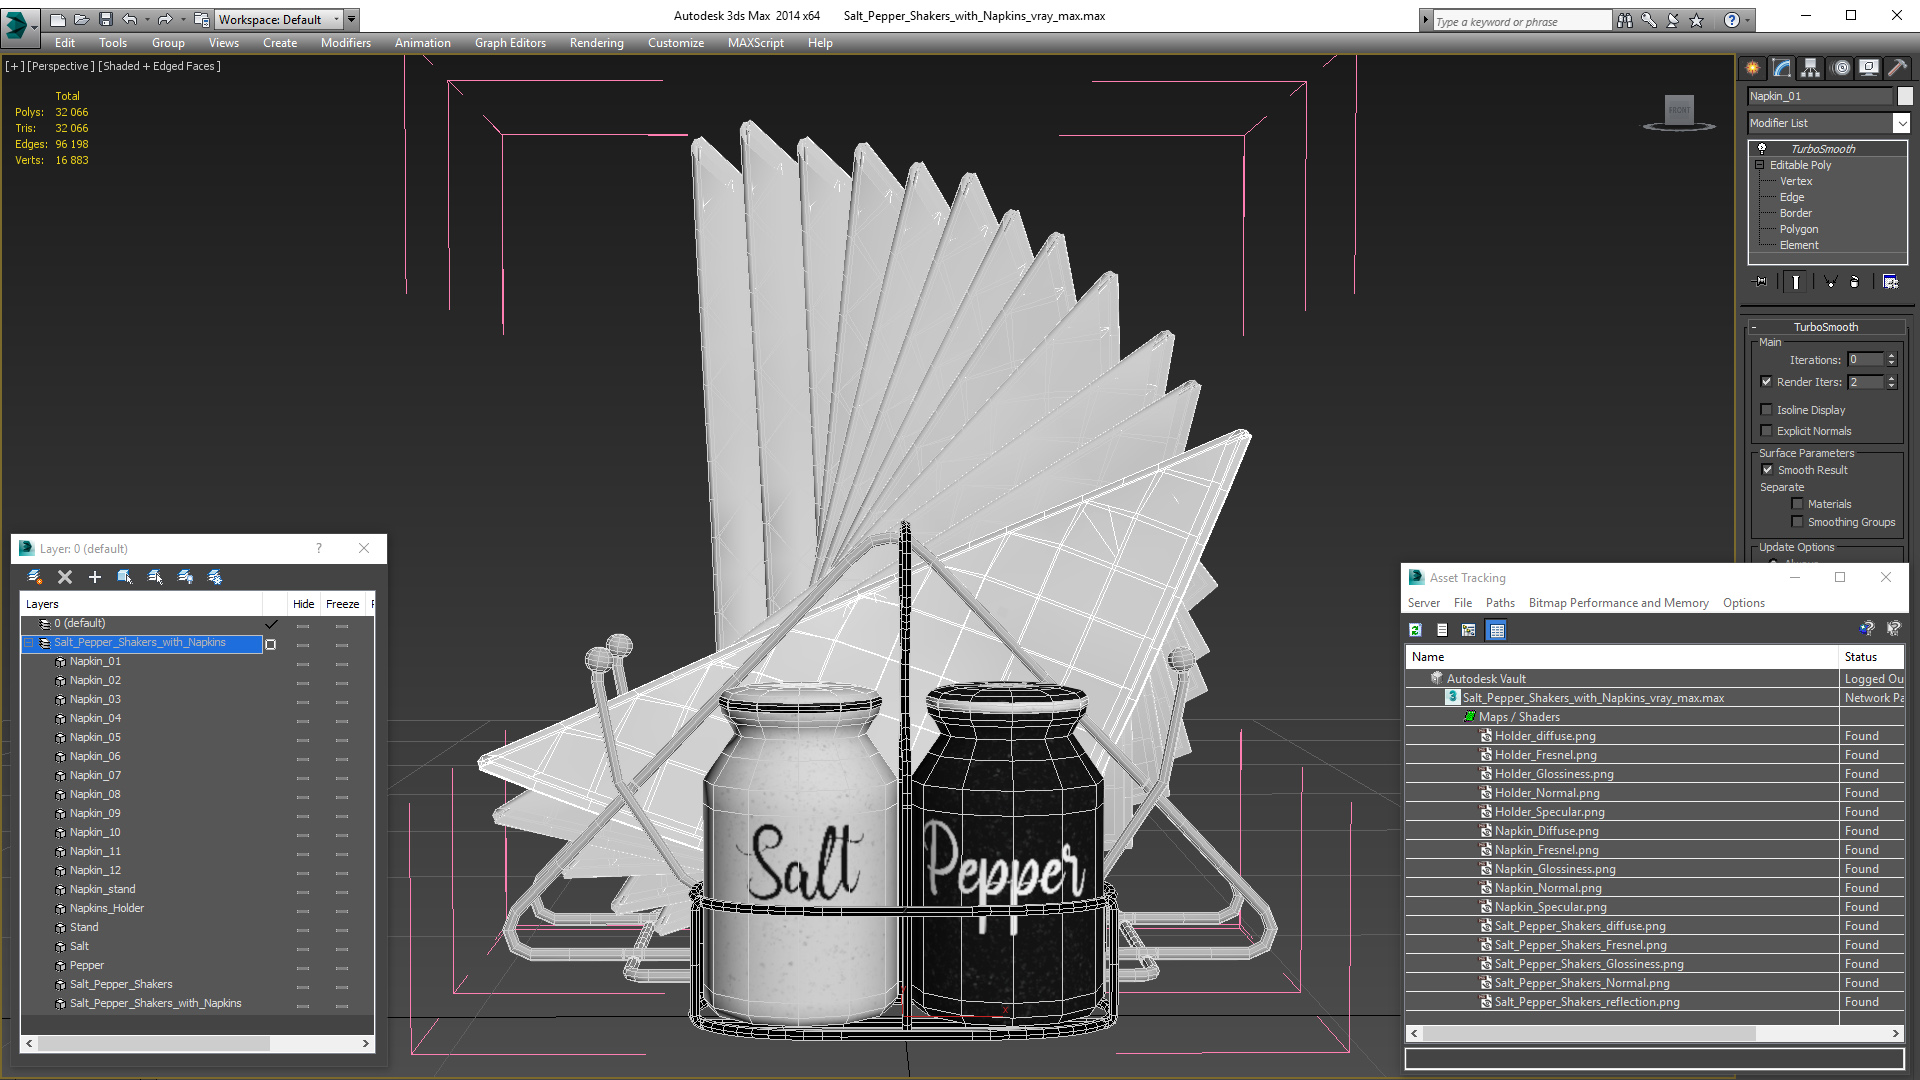Click Hide/Unhide All Layers icon
This screenshot has width=1920, height=1080.
click(185, 577)
